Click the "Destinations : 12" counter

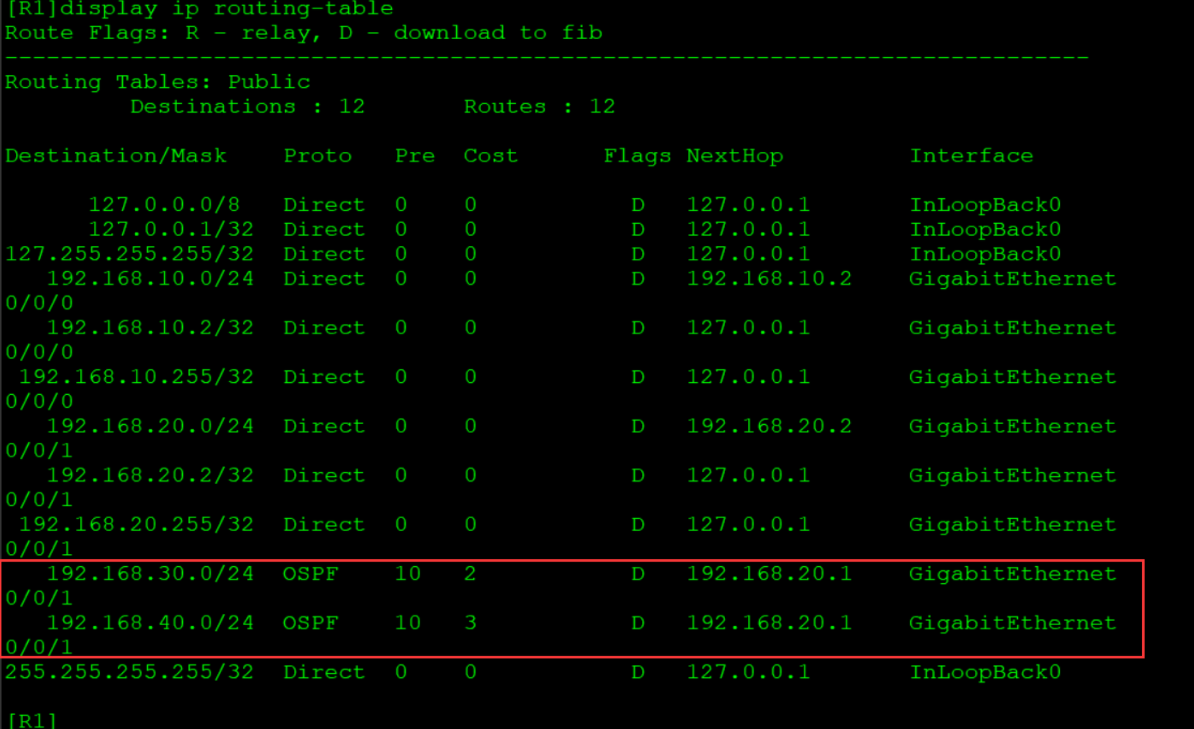click(245, 106)
